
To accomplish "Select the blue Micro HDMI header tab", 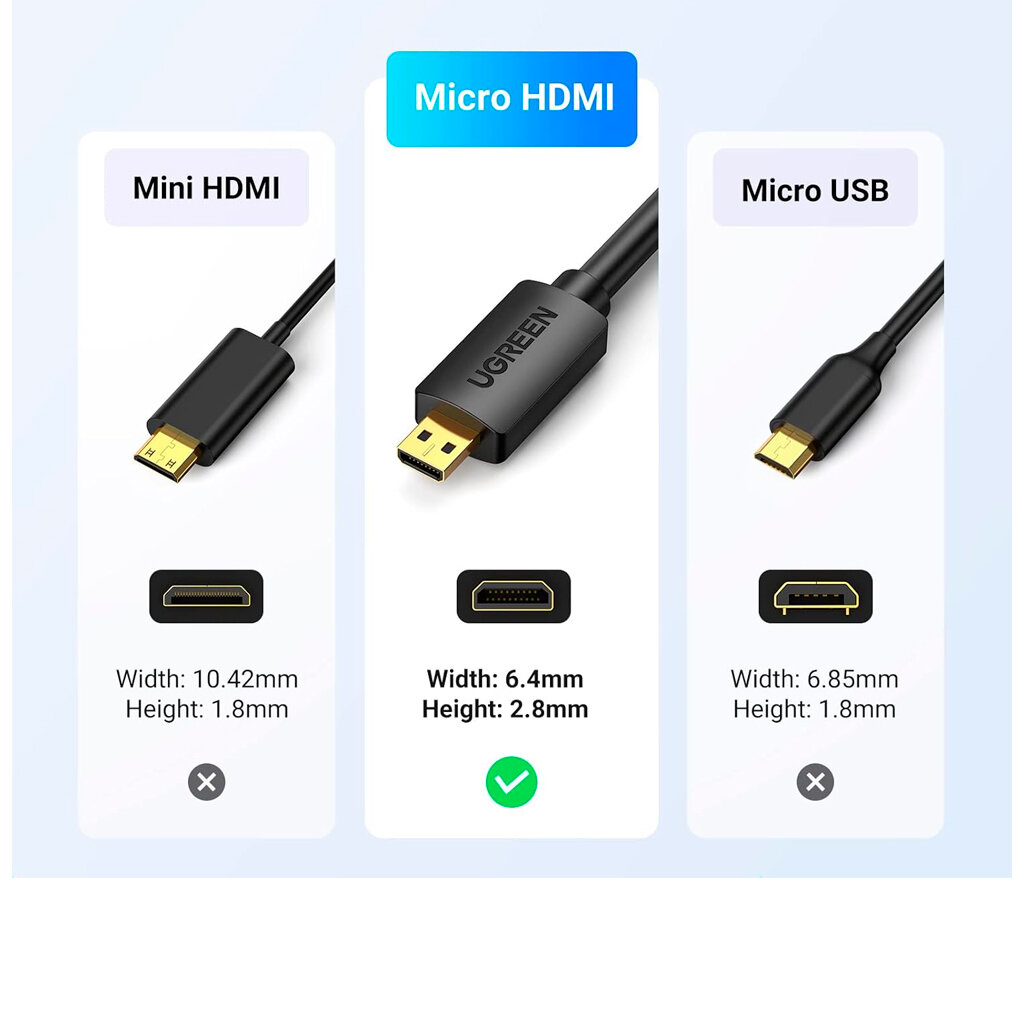I will pyautogui.click(x=511, y=99).
